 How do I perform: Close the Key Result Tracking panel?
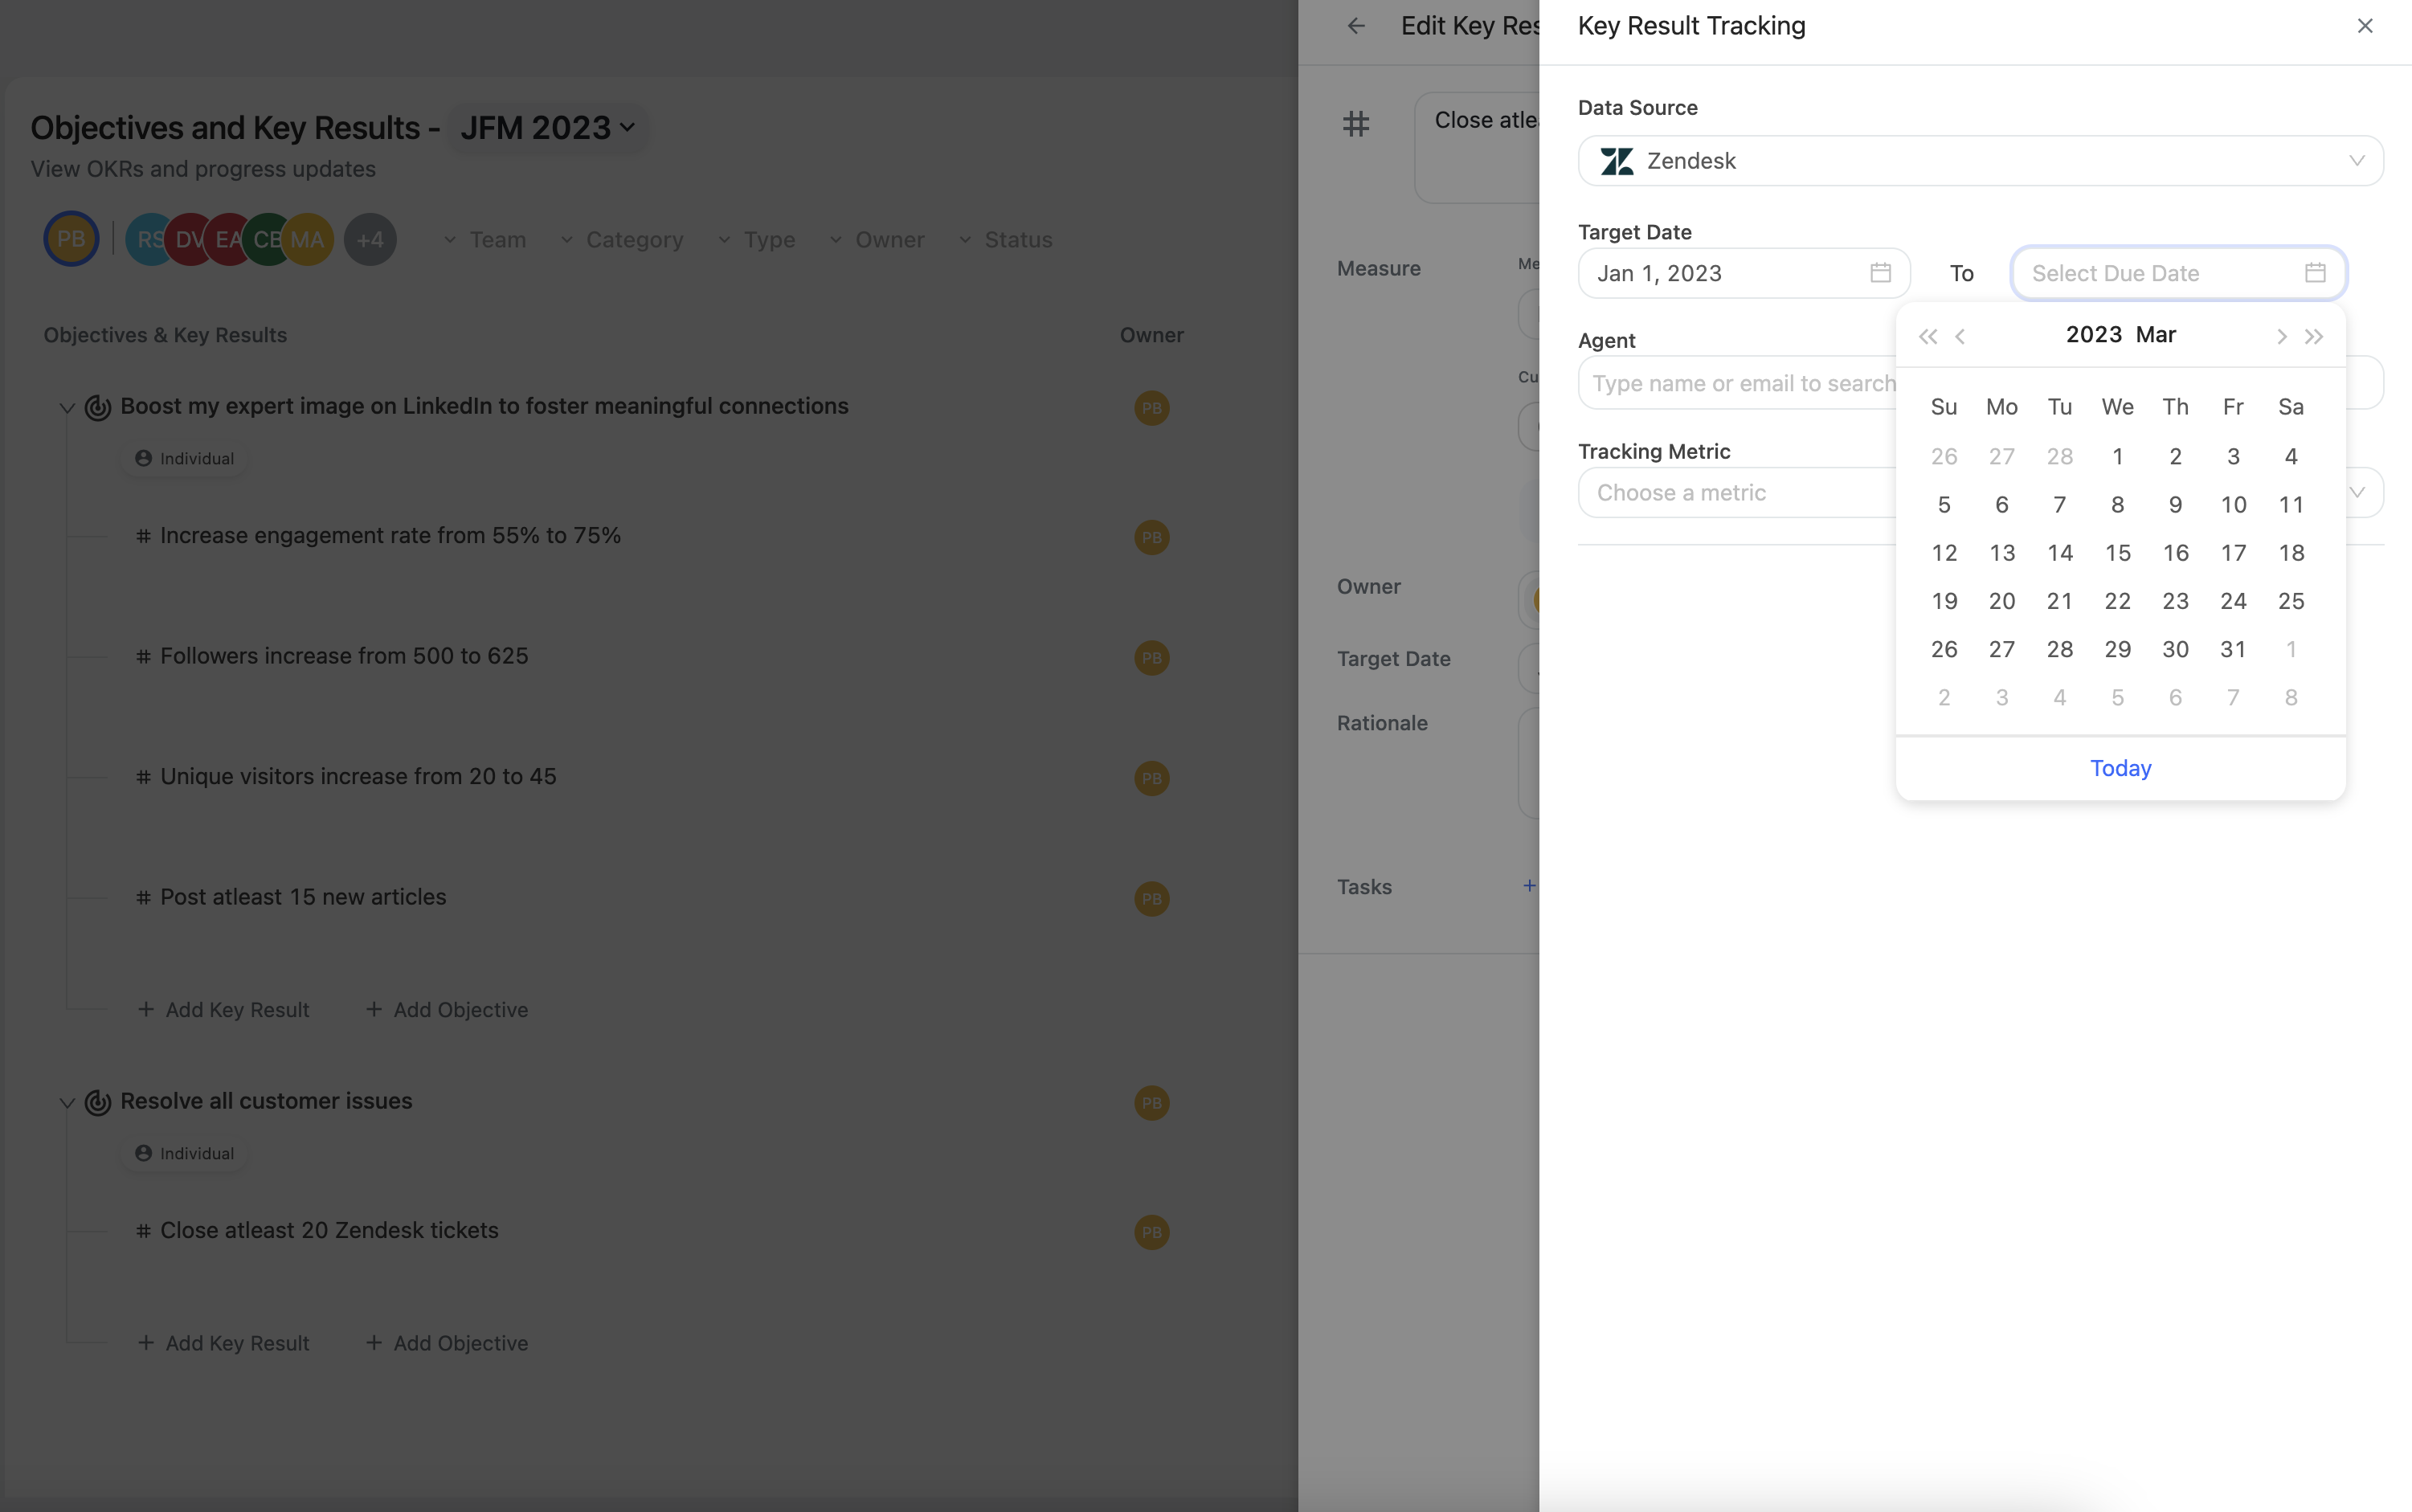coord(2364,26)
